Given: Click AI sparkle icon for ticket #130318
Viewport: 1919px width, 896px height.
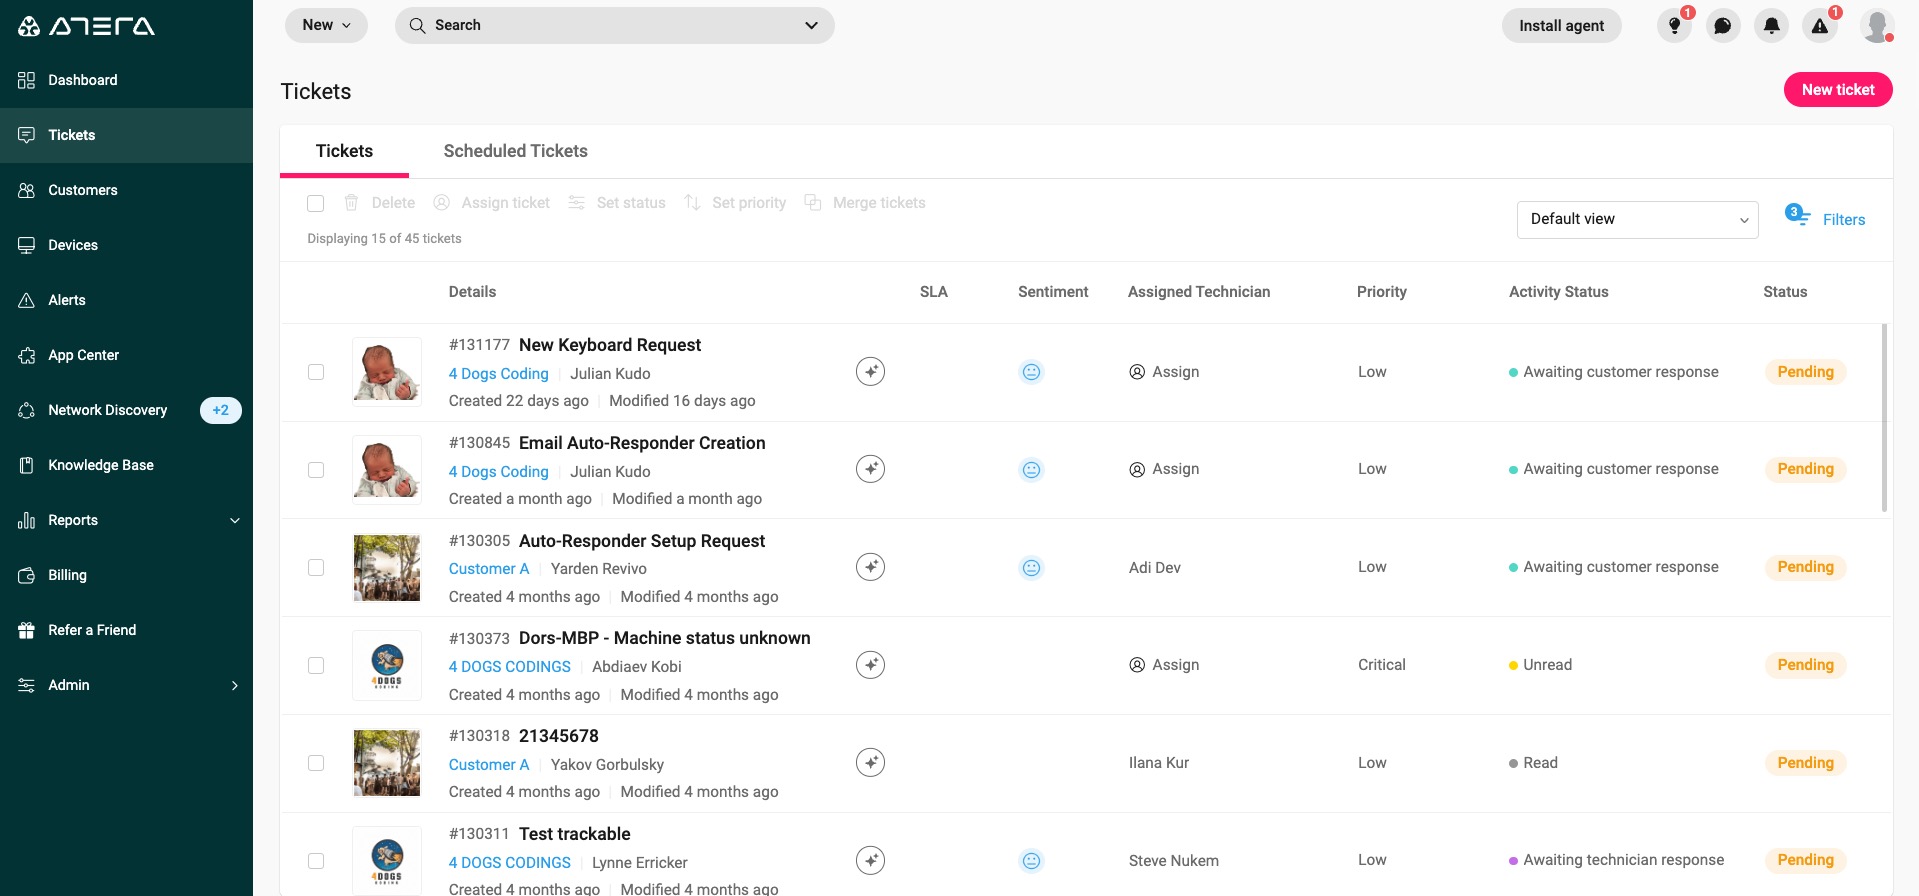Looking at the screenshot, I should tap(871, 763).
